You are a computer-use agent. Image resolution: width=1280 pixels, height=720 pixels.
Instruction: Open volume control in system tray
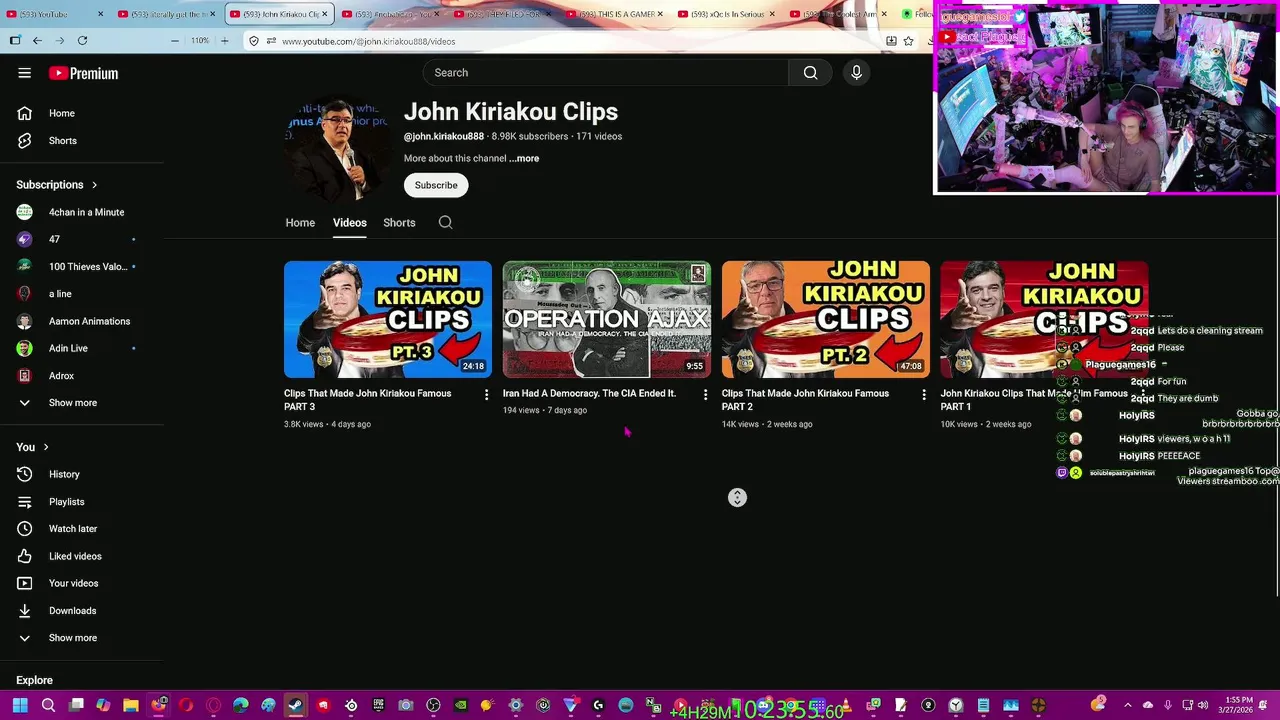(x=1203, y=706)
